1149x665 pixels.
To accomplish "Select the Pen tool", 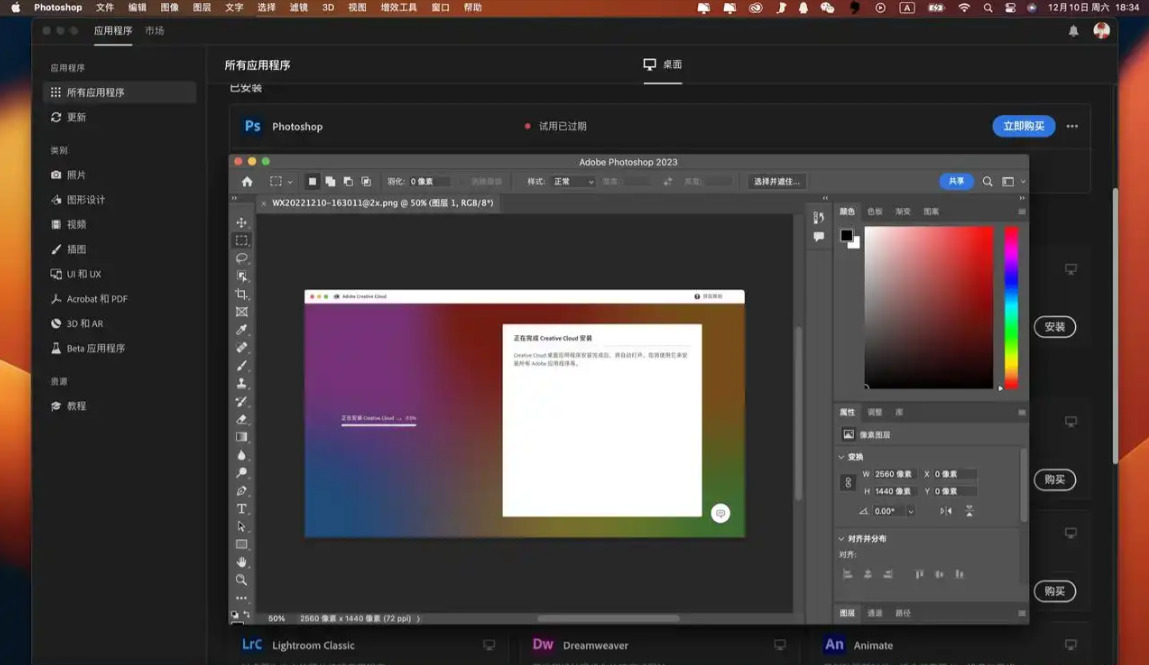I will coord(241,491).
